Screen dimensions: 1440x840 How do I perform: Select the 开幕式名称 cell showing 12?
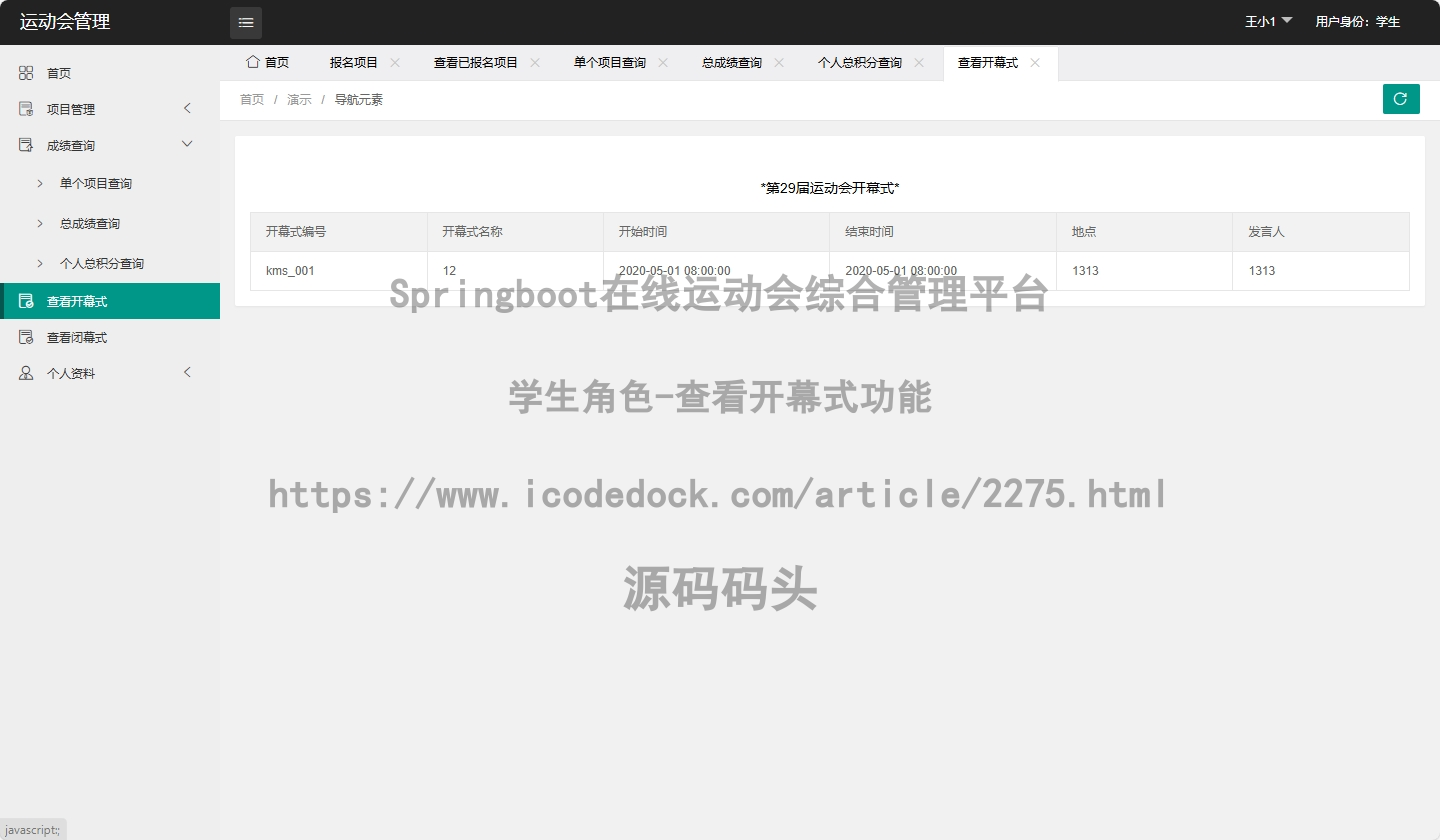[515, 271]
